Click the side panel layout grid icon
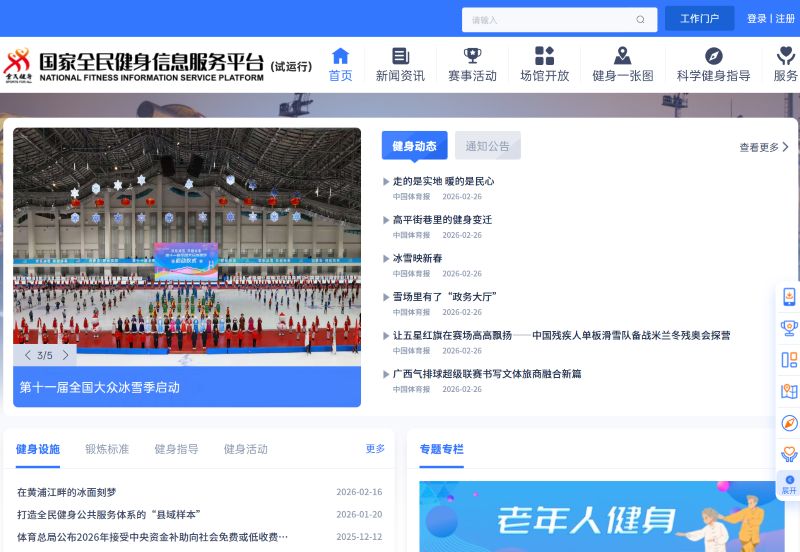Image resolution: width=800 pixels, height=552 pixels. 789,360
